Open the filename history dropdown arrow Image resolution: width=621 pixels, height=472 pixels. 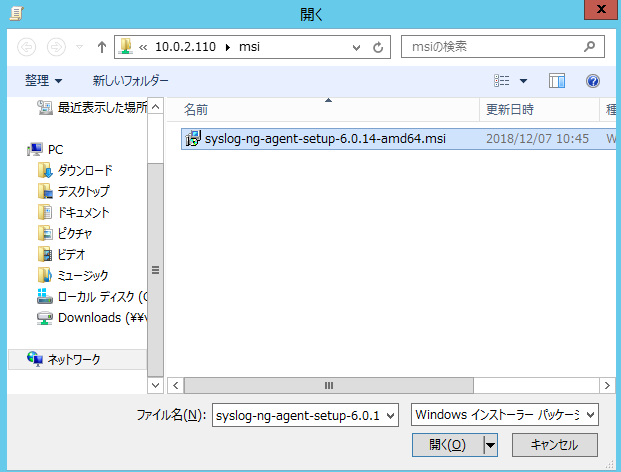(391, 416)
